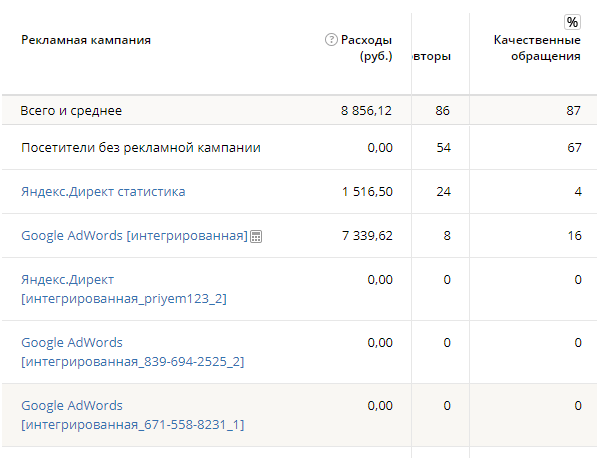Click the partially hidden 'вторы' column header
Screen dimensions: 597x458
tap(432, 56)
